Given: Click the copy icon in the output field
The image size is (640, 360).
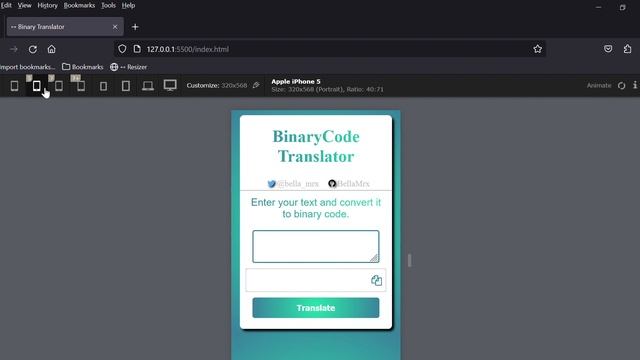Looking at the screenshot, I should coord(376,280).
